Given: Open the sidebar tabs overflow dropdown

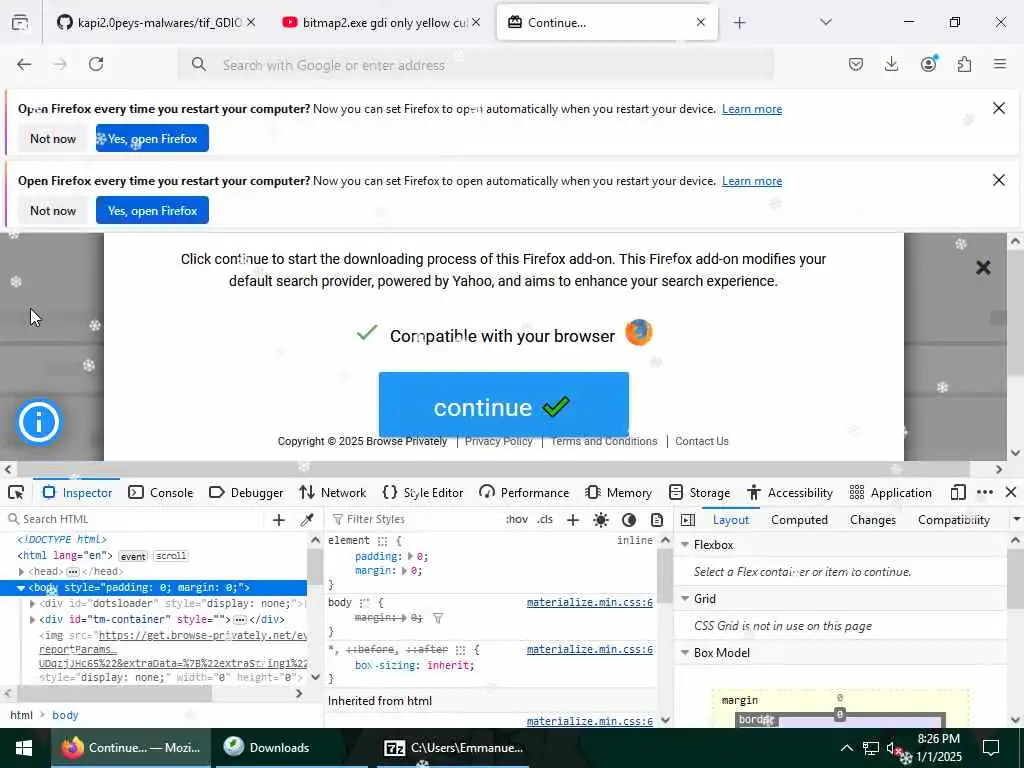Looking at the screenshot, I should click(x=1016, y=520).
